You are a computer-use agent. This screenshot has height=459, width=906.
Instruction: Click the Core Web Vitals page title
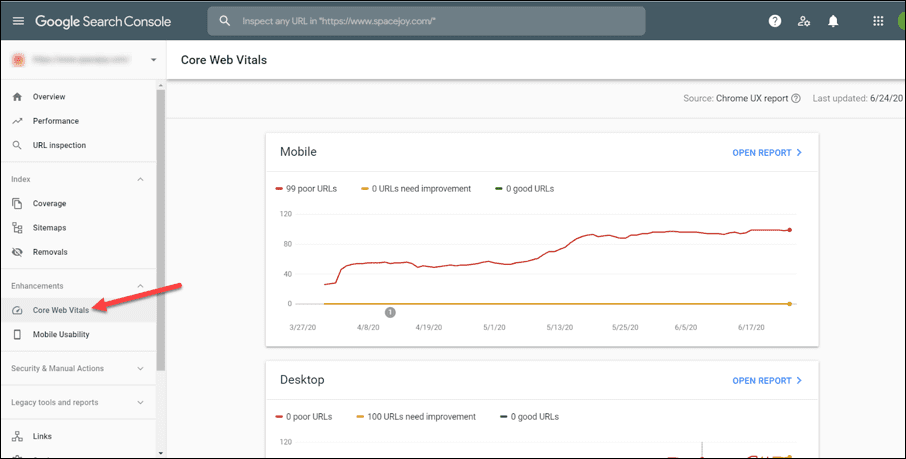(x=224, y=60)
